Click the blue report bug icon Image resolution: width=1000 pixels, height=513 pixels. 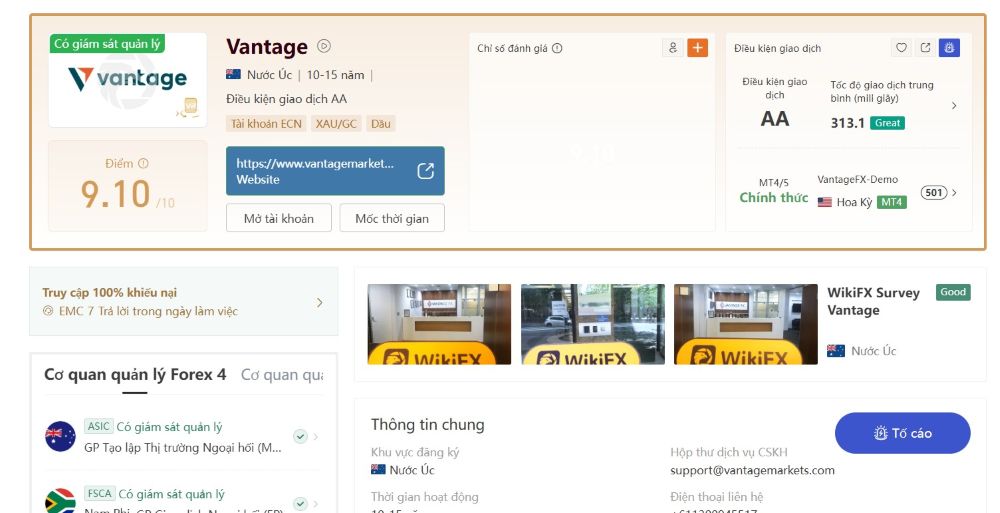point(949,48)
